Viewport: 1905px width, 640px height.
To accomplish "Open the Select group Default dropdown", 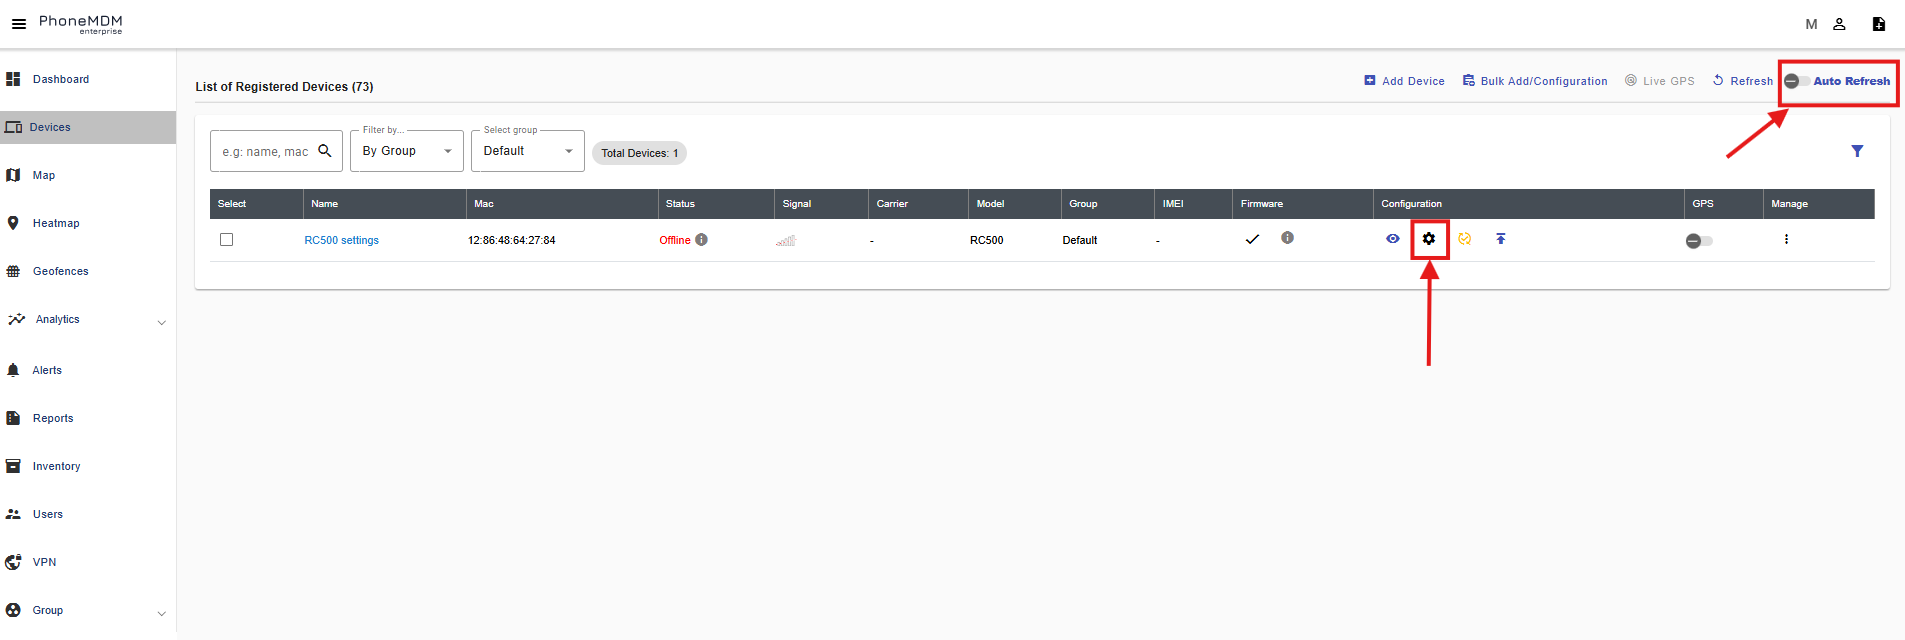I will point(527,151).
